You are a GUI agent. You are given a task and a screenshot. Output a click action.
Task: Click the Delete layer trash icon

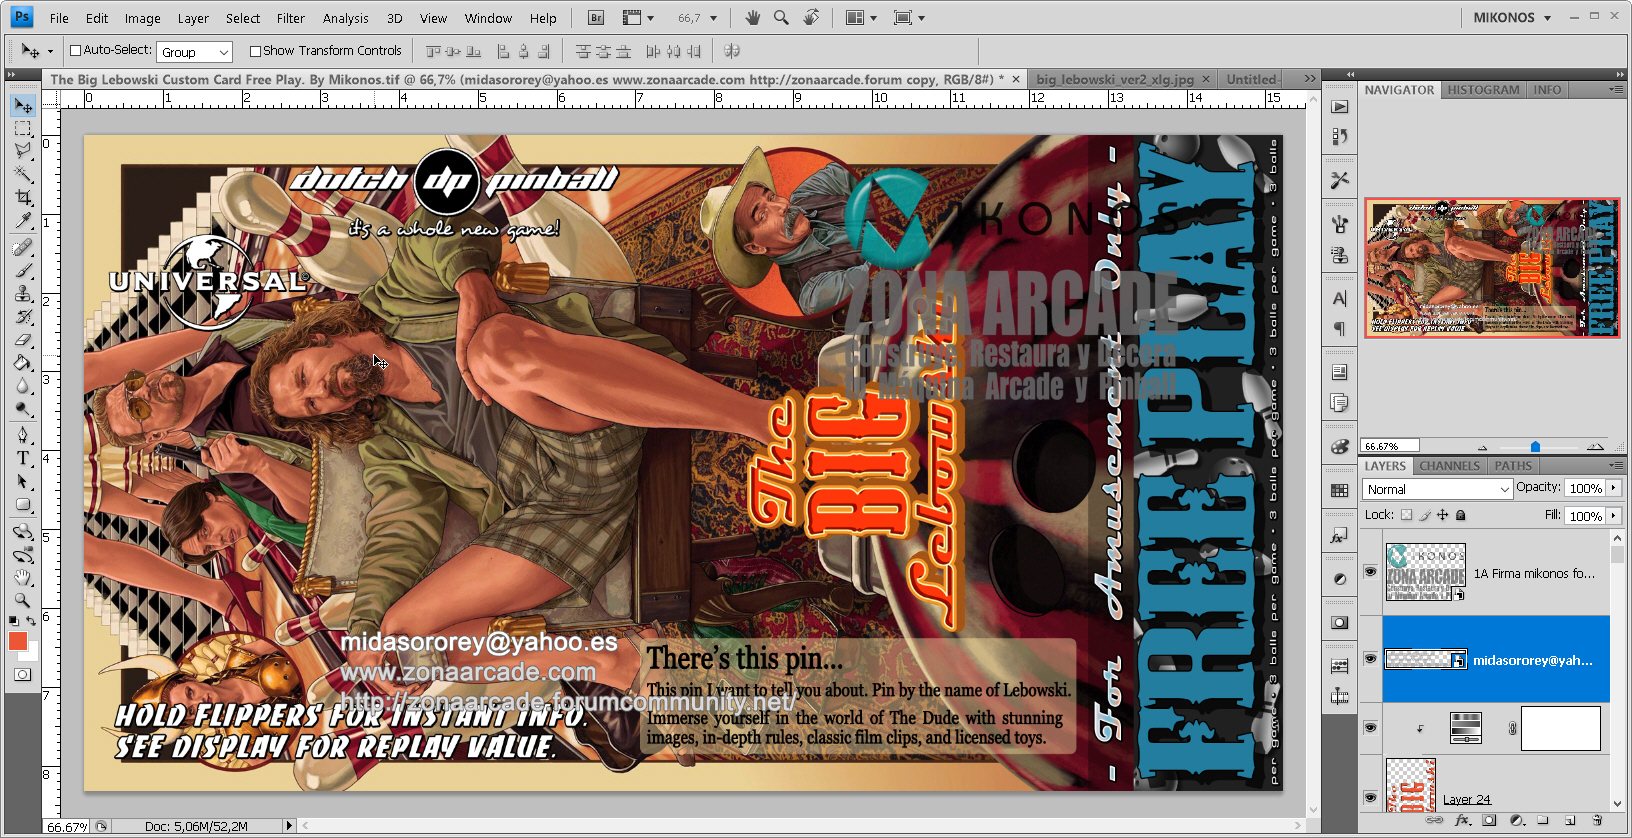pyautogui.click(x=1597, y=820)
